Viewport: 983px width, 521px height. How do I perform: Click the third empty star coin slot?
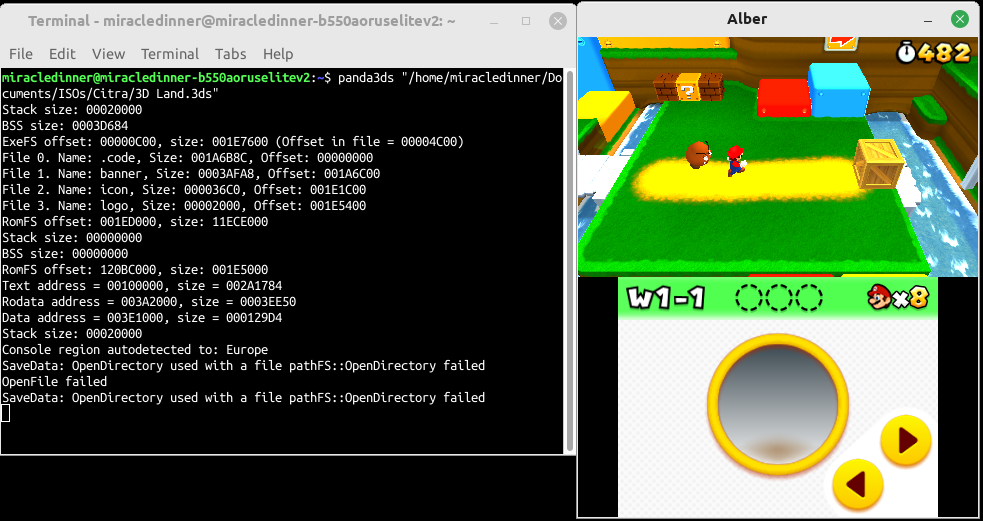809,297
